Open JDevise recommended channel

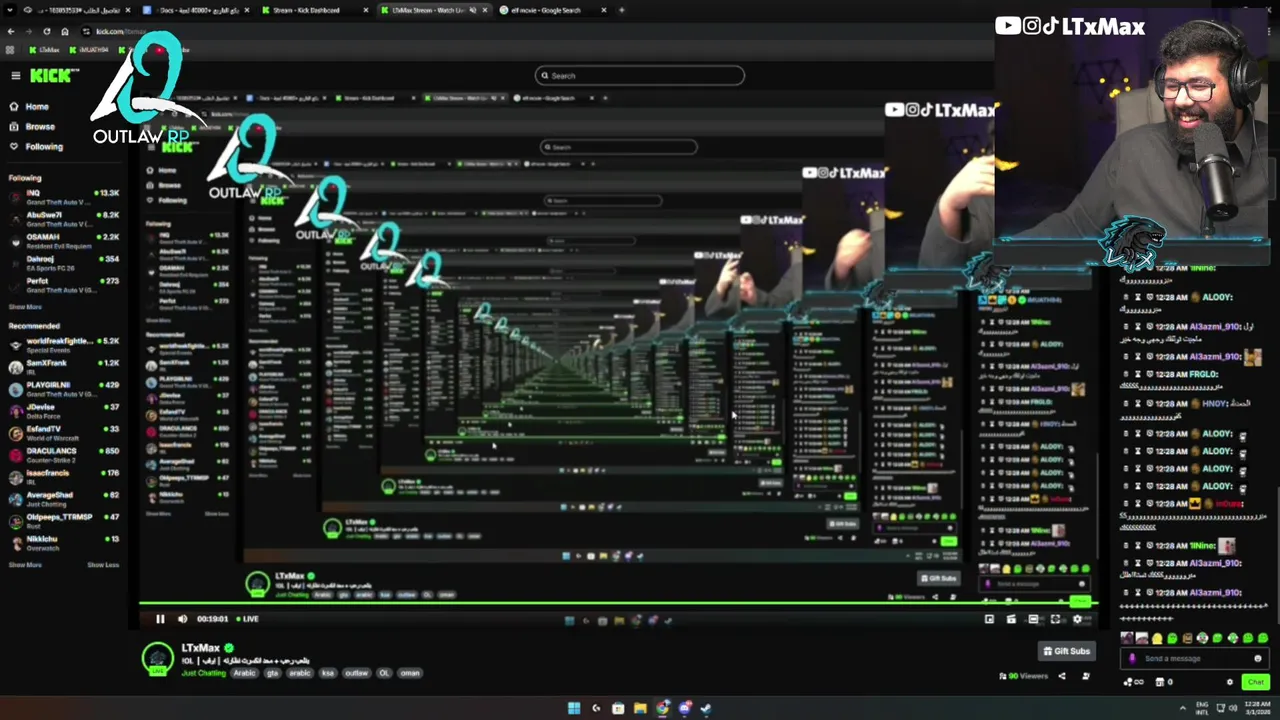(x=64, y=410)
